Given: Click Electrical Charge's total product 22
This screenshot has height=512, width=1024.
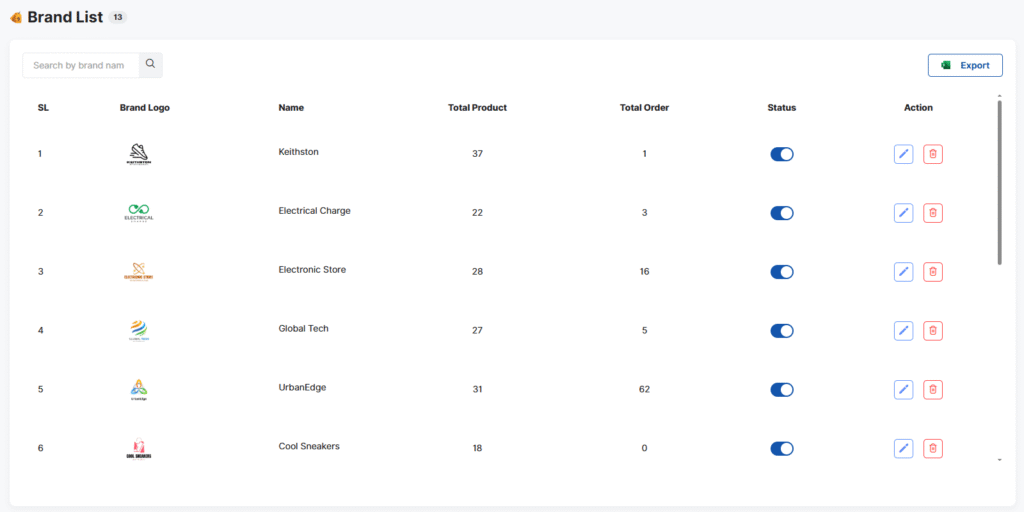Looking at the screenshot, I should coord(477,213).
